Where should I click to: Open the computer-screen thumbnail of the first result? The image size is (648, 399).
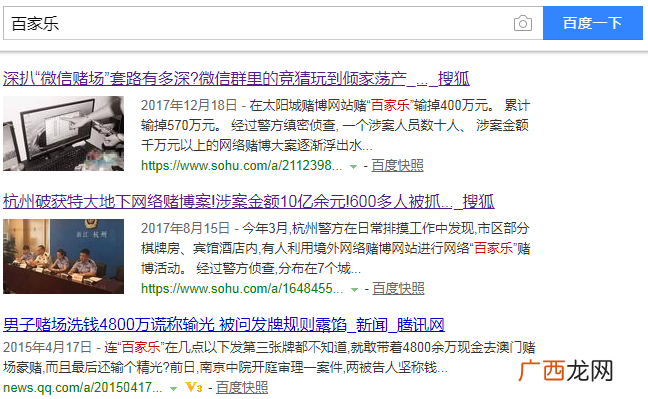point(63,134)
